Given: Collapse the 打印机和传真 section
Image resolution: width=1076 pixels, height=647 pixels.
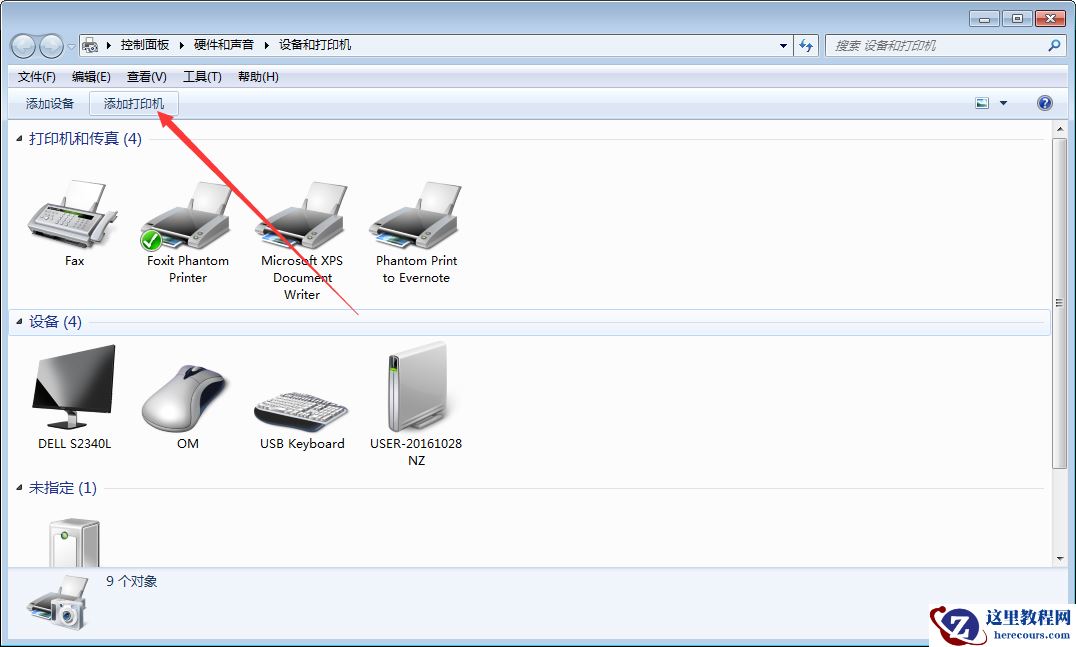Looking at the screenshot, I should point(17,139).
